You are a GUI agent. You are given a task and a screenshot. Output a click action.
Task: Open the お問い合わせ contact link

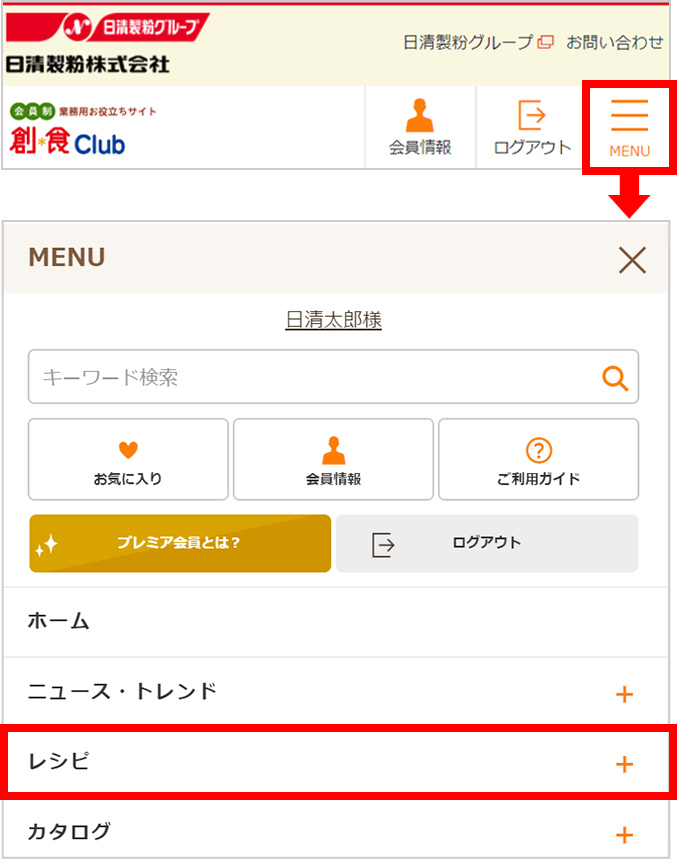[x=615, y=42]
